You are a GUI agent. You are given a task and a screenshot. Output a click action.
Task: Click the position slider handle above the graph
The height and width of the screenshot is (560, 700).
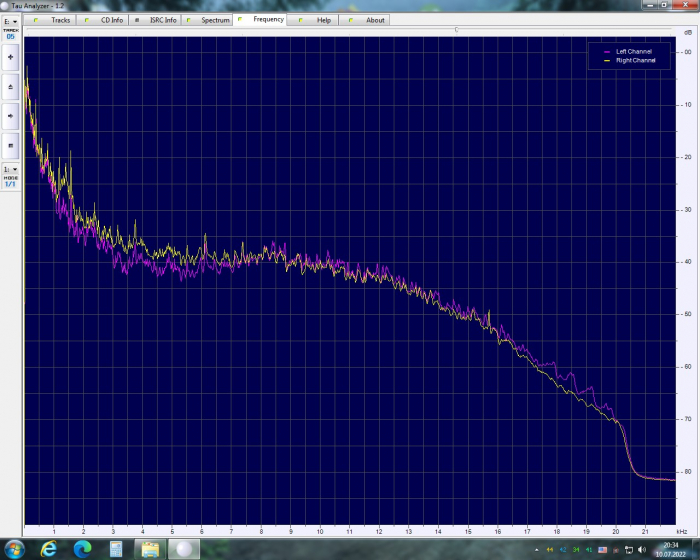click(457, 30)
